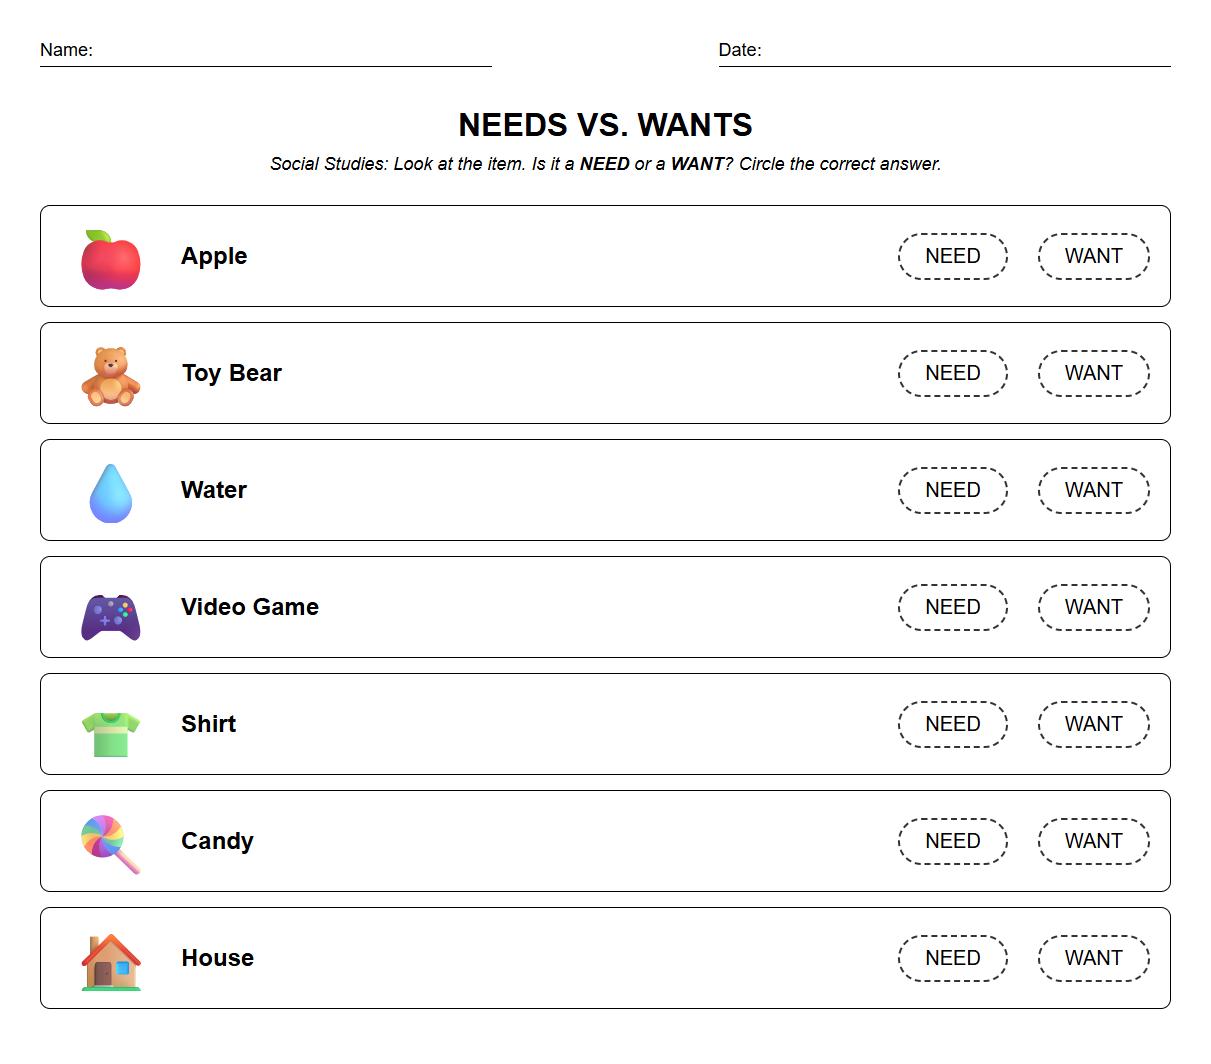Pick NEED for House
The image size is (1211, 1064).
pyautogui.click(x=952, y=958)
